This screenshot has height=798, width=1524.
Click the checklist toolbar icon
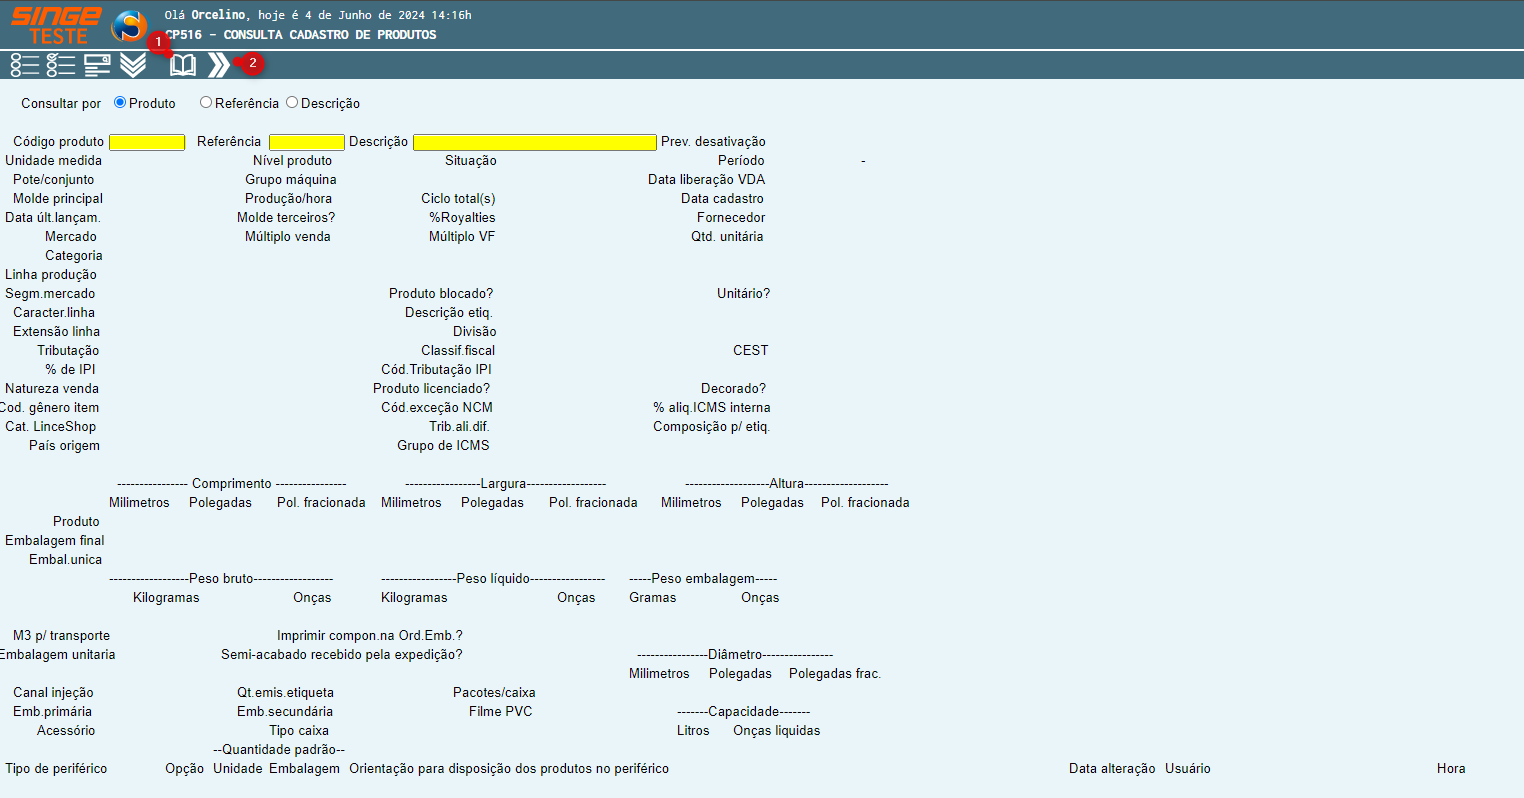click(x=61, y=65)
